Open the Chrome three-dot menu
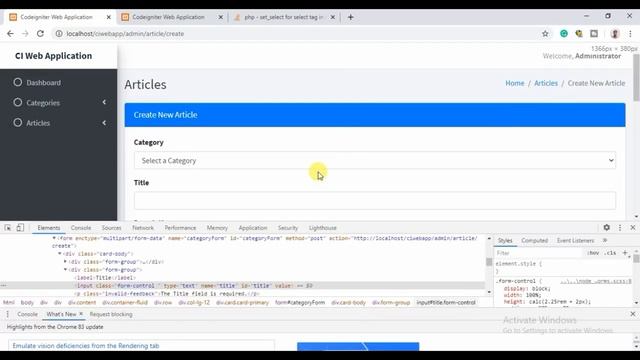The height and width of the screenshot is (360, 640). click(x=630, y=34)
